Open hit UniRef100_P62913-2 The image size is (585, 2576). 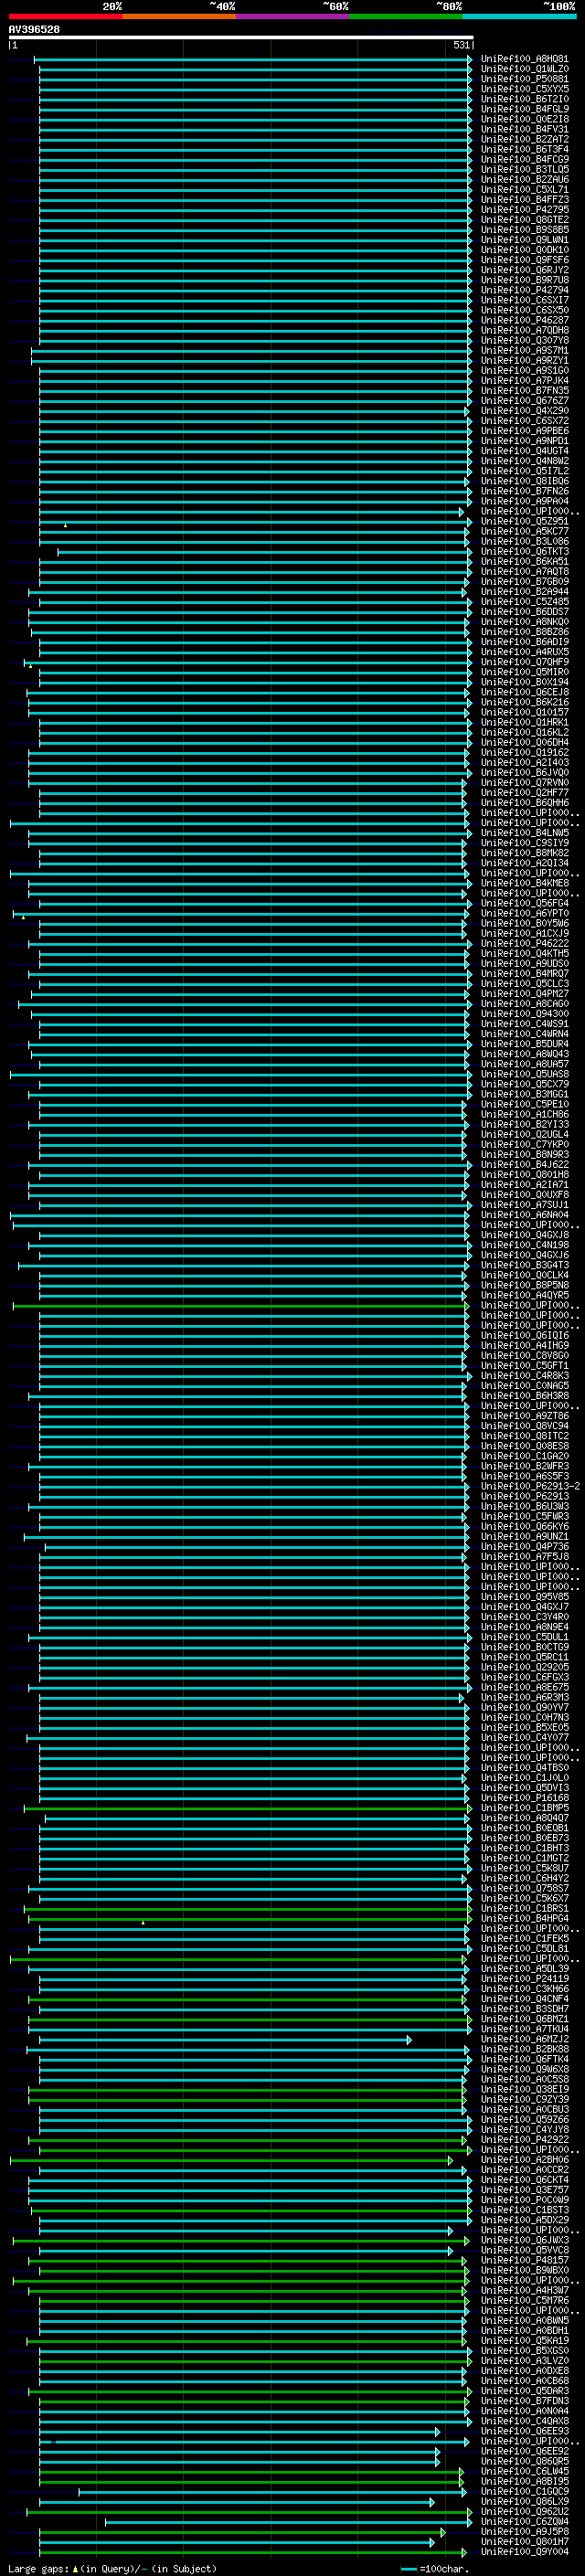530,1487
